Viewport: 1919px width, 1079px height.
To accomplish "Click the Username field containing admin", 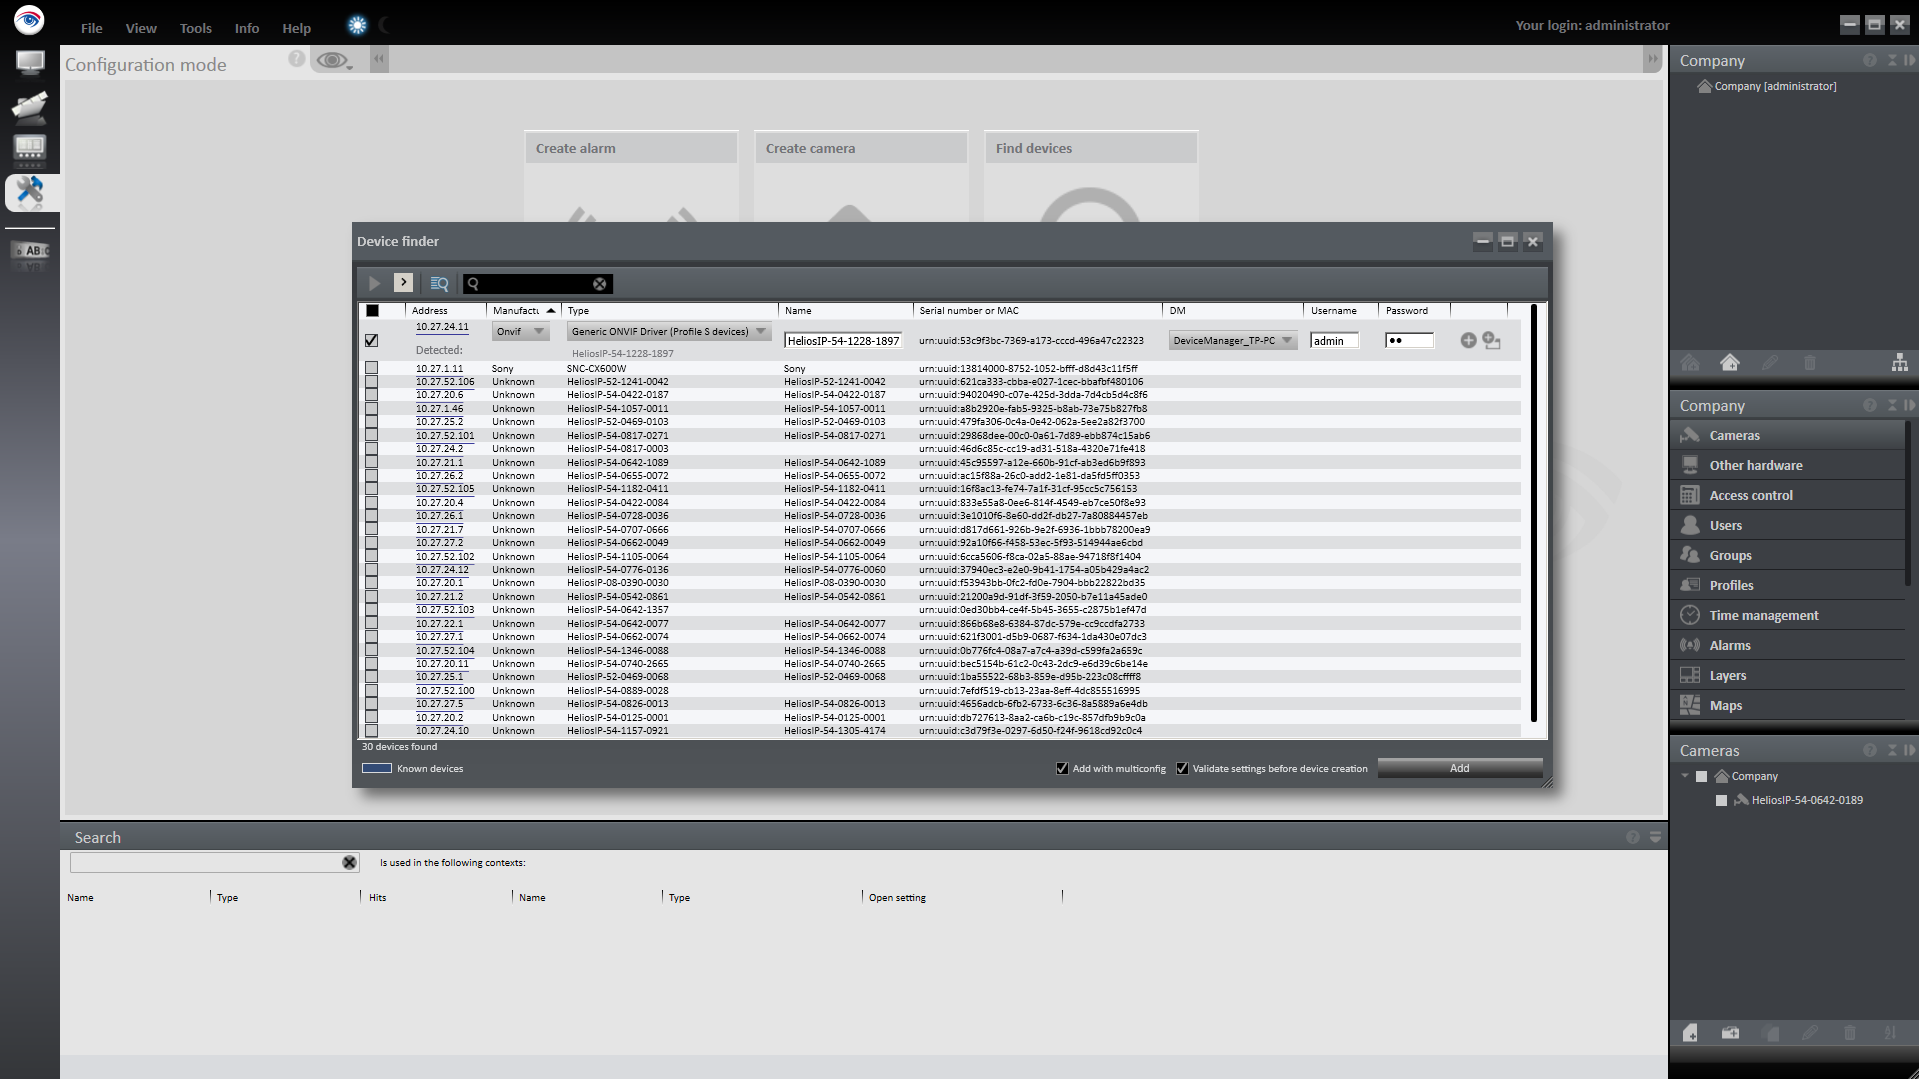I will [x=1334, y=341].
